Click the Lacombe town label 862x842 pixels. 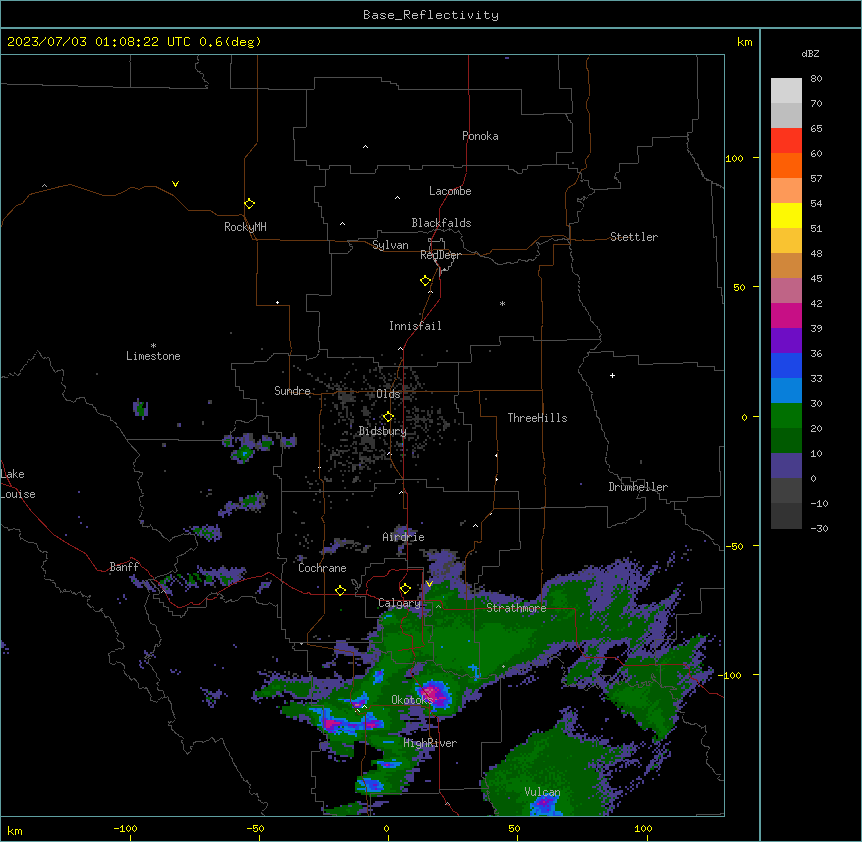click(x=450, y=191)
